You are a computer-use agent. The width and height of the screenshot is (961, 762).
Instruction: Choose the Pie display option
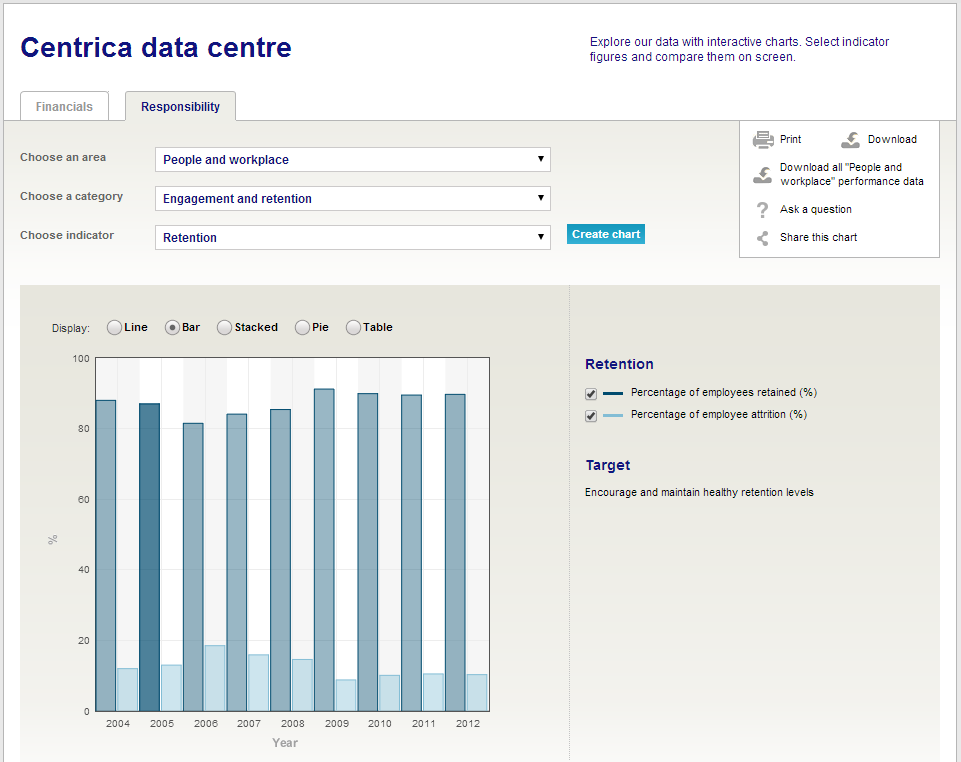pos(302,327)
